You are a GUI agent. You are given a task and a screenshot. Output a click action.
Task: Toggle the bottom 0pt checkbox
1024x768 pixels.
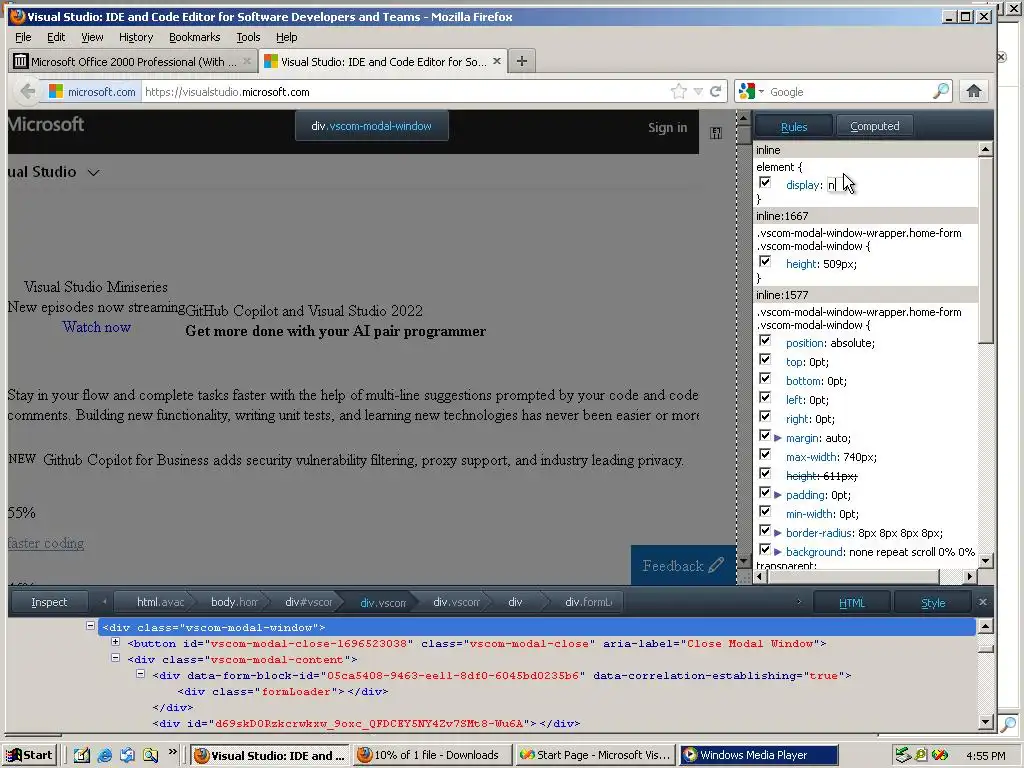coord(765,379)
